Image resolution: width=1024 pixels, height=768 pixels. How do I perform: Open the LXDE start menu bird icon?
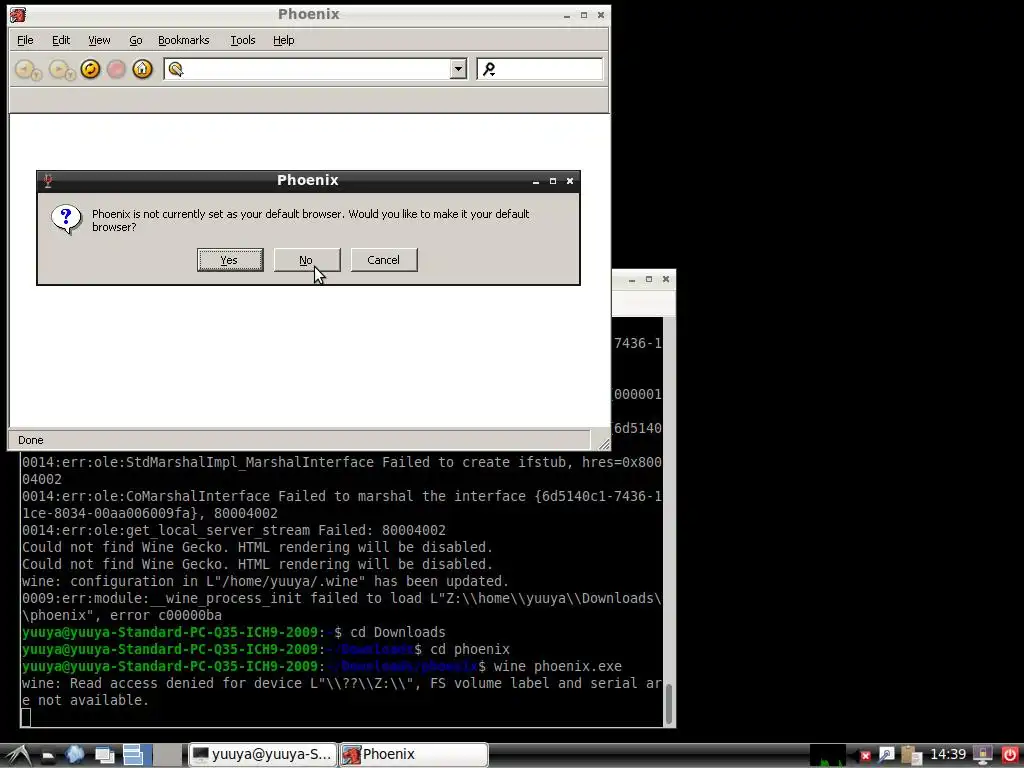[17, 755]
